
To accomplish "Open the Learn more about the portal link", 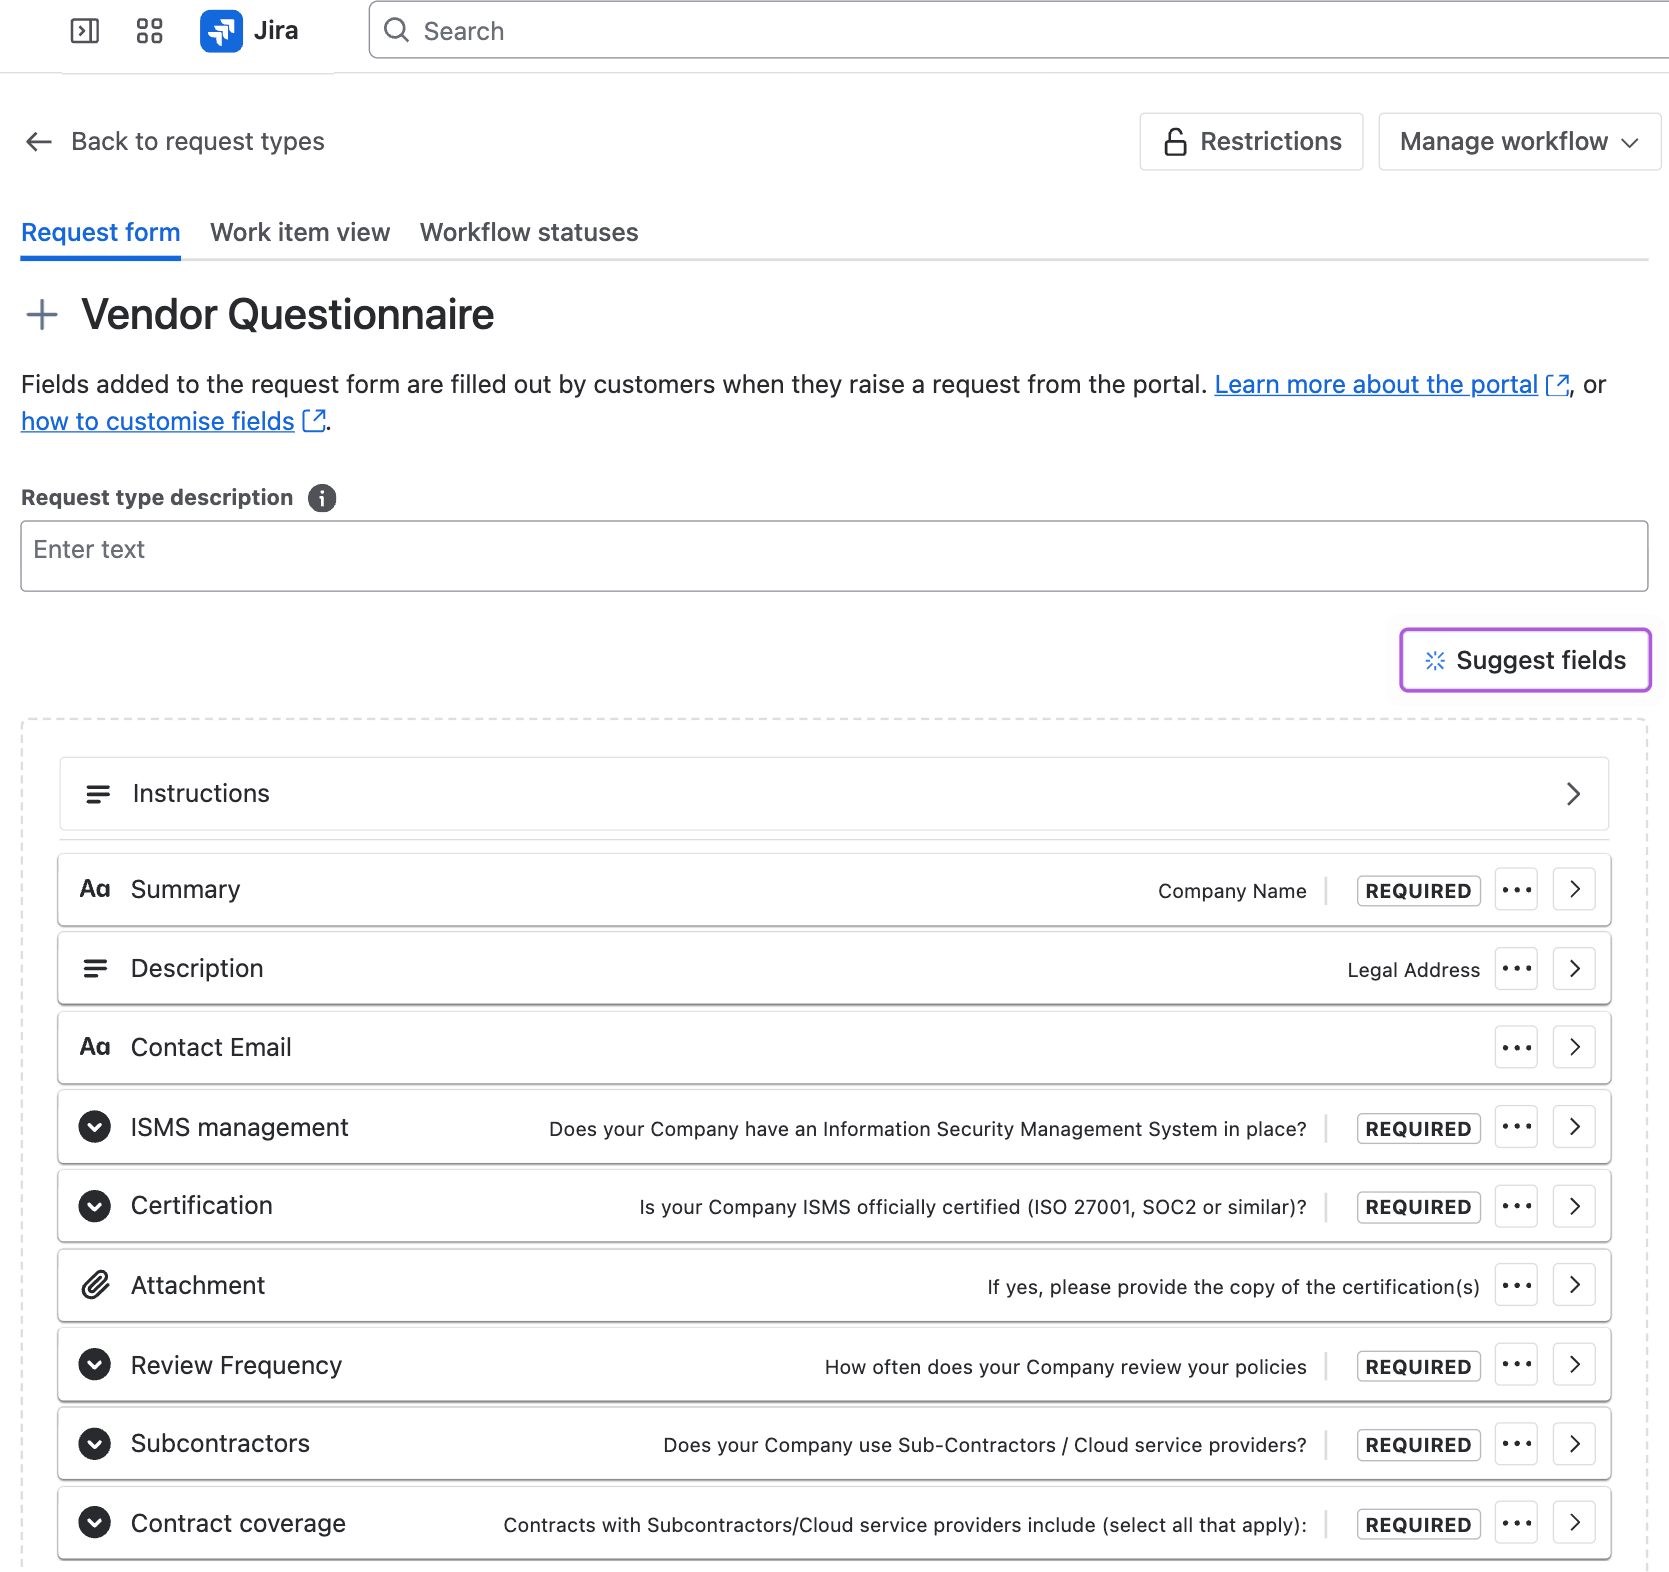I will tap(1375, 385).
